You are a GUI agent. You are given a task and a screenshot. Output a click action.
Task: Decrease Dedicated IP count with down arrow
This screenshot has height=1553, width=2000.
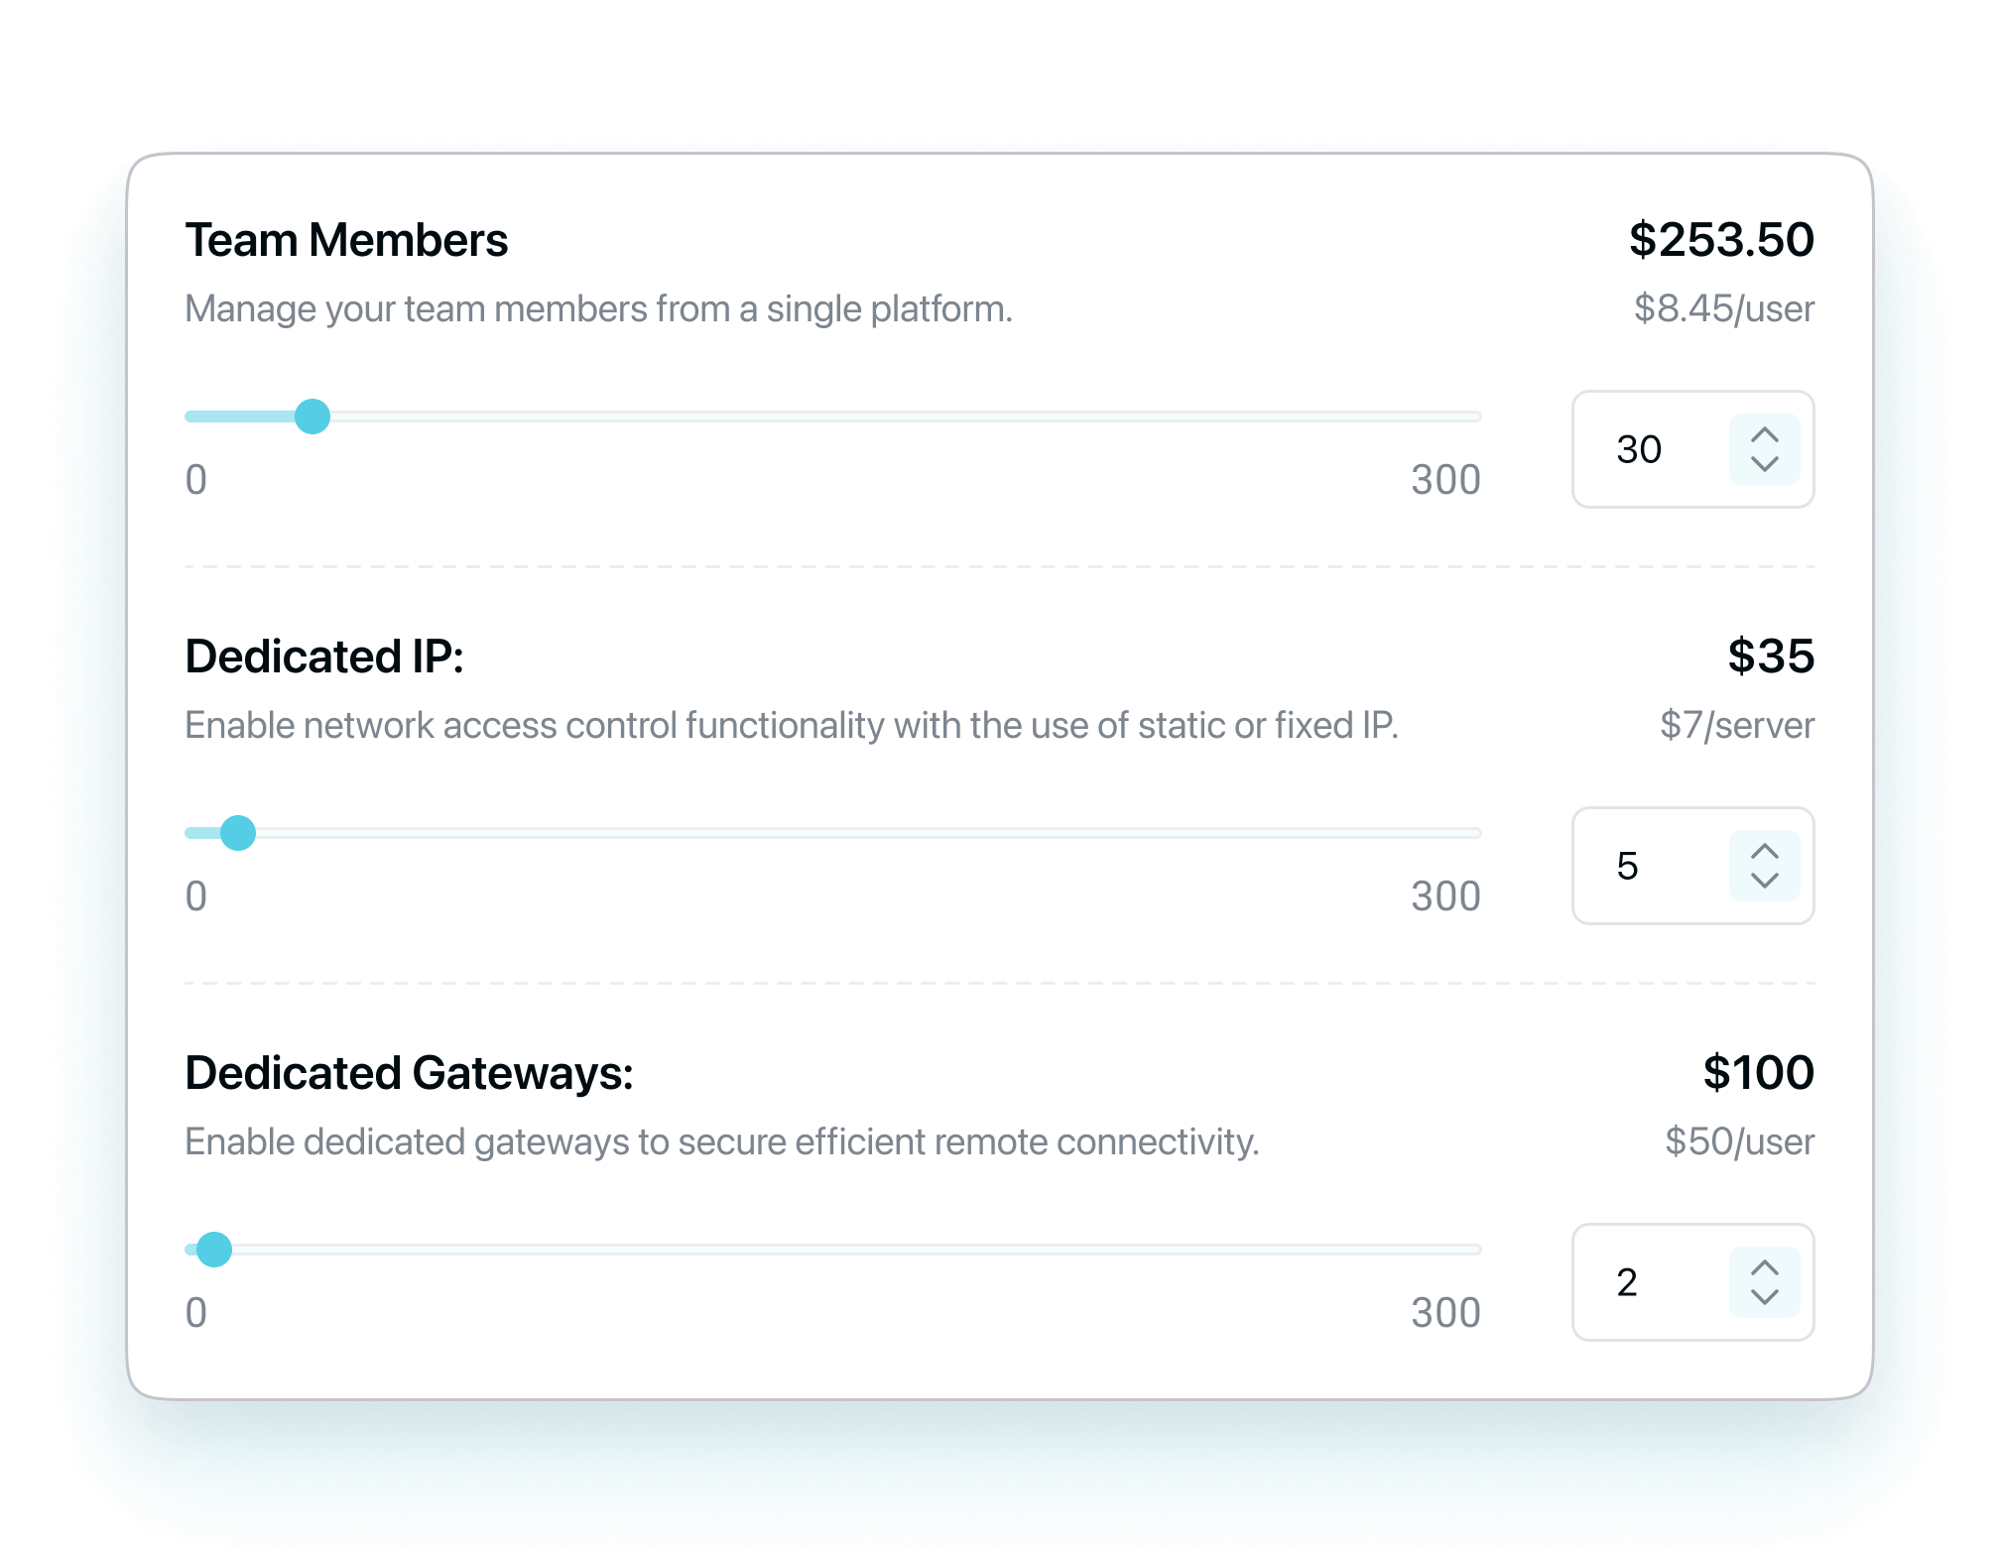[1764, 880]
